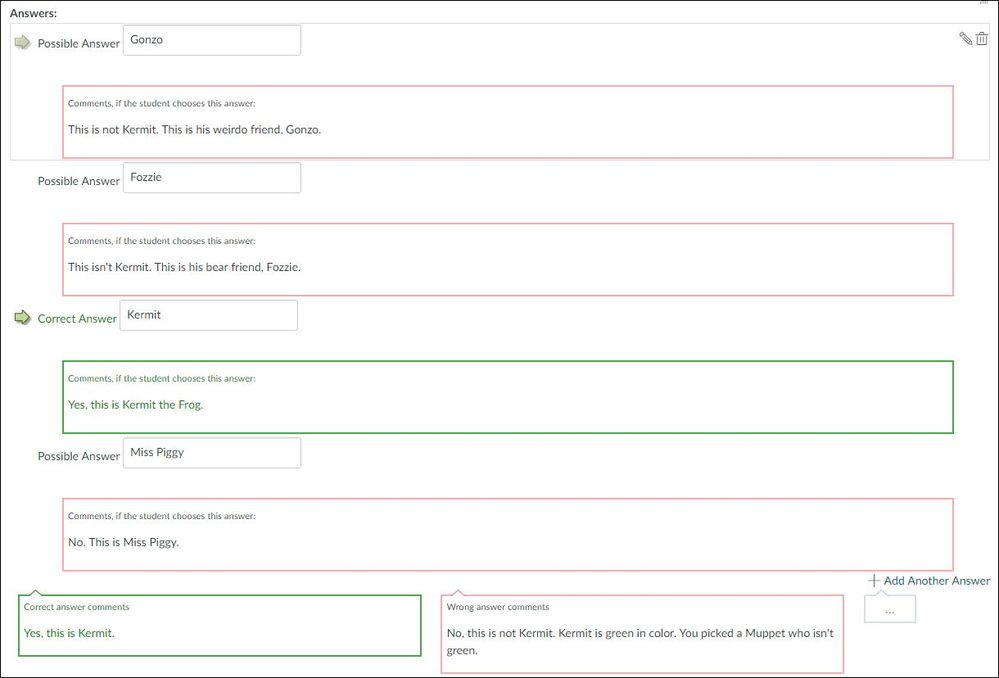Screen dimensions: 999x678
Task: Click the green arrow beside the Gonzo answer
Action: coord(22,42)
